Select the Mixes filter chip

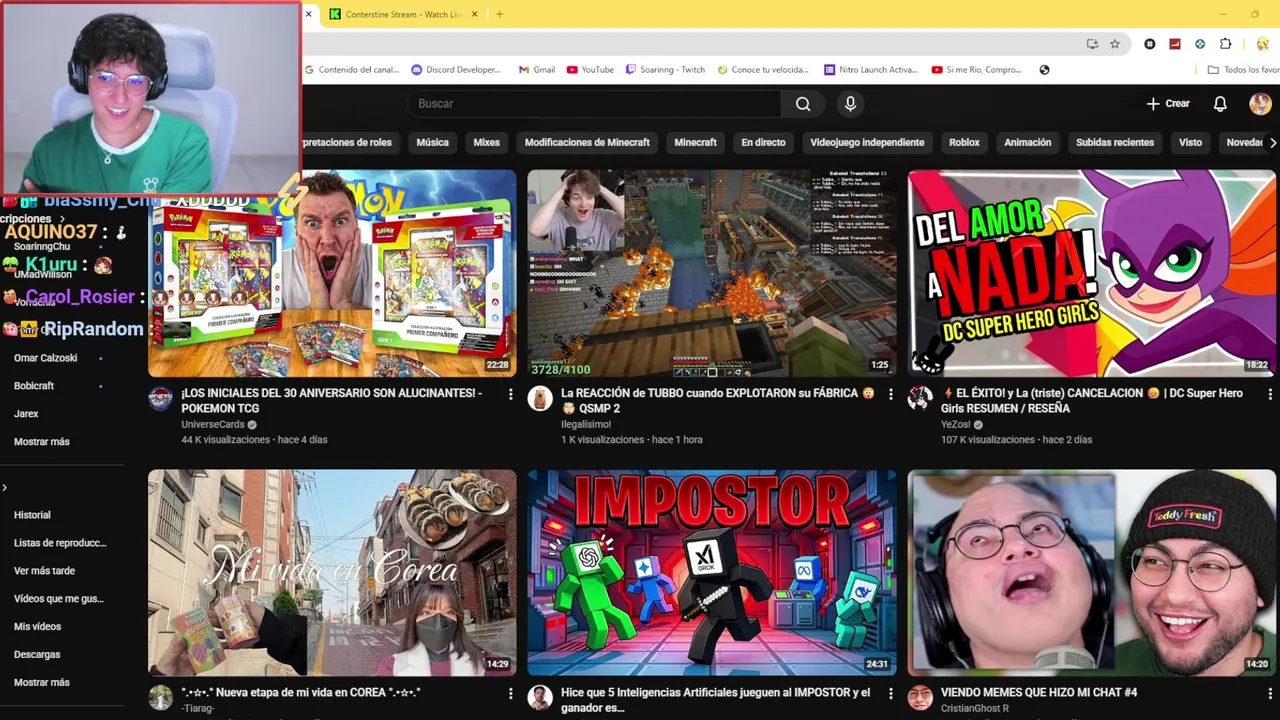[x=486, y=143]
